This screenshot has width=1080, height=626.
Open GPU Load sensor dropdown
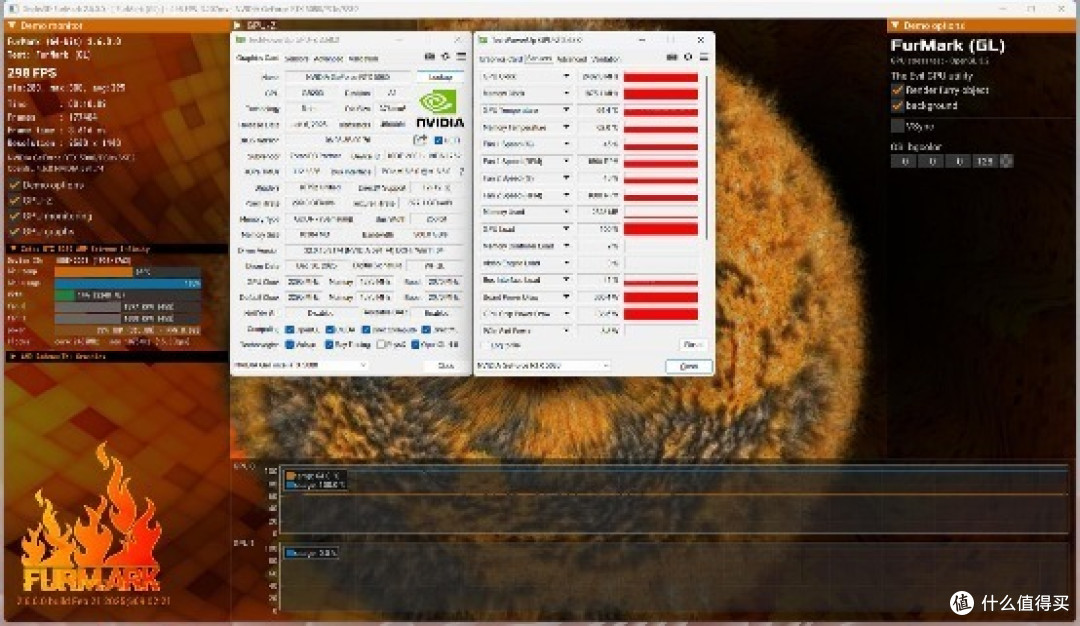point(566,229)
